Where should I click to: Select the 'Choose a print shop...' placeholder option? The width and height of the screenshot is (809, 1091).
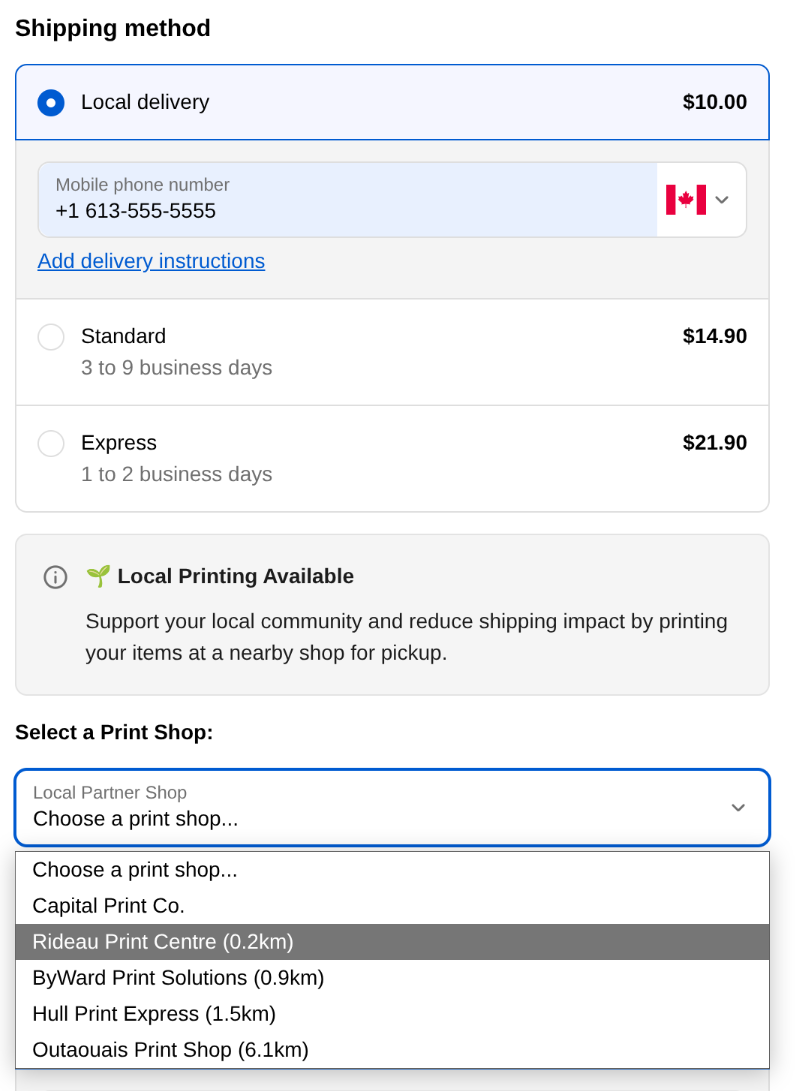135,870
